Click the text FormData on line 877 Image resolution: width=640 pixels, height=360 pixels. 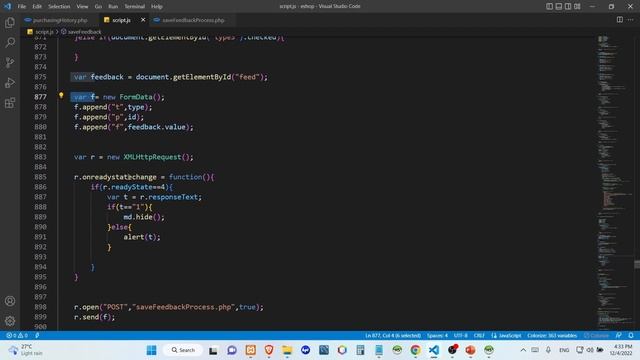(136, 97)
